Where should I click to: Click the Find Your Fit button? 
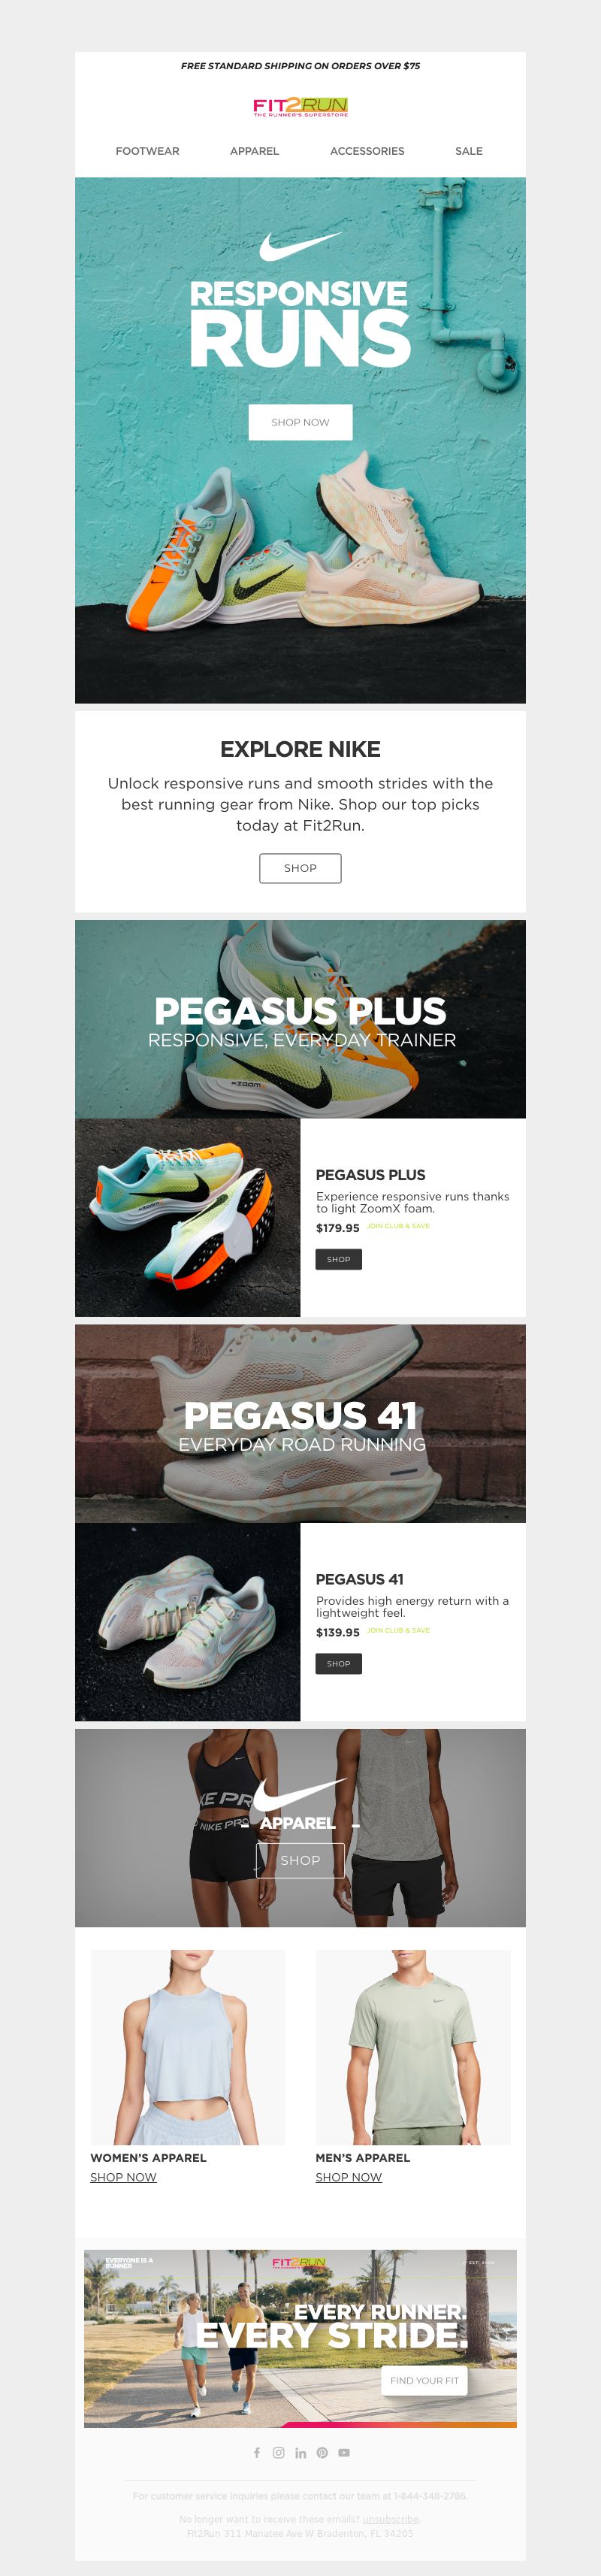[424, 2380]
